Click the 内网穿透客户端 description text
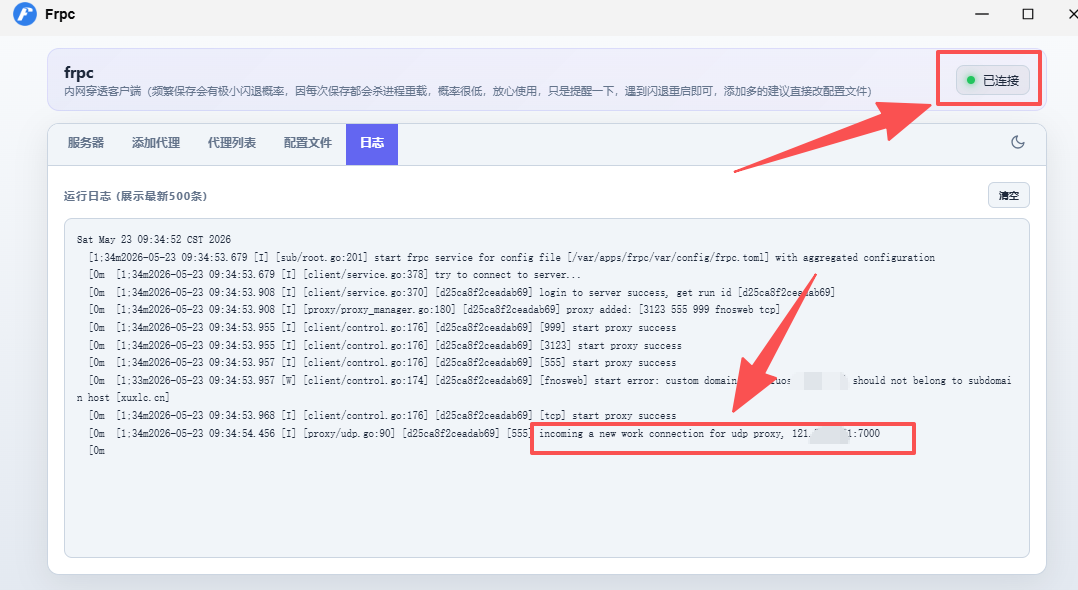 468,91
